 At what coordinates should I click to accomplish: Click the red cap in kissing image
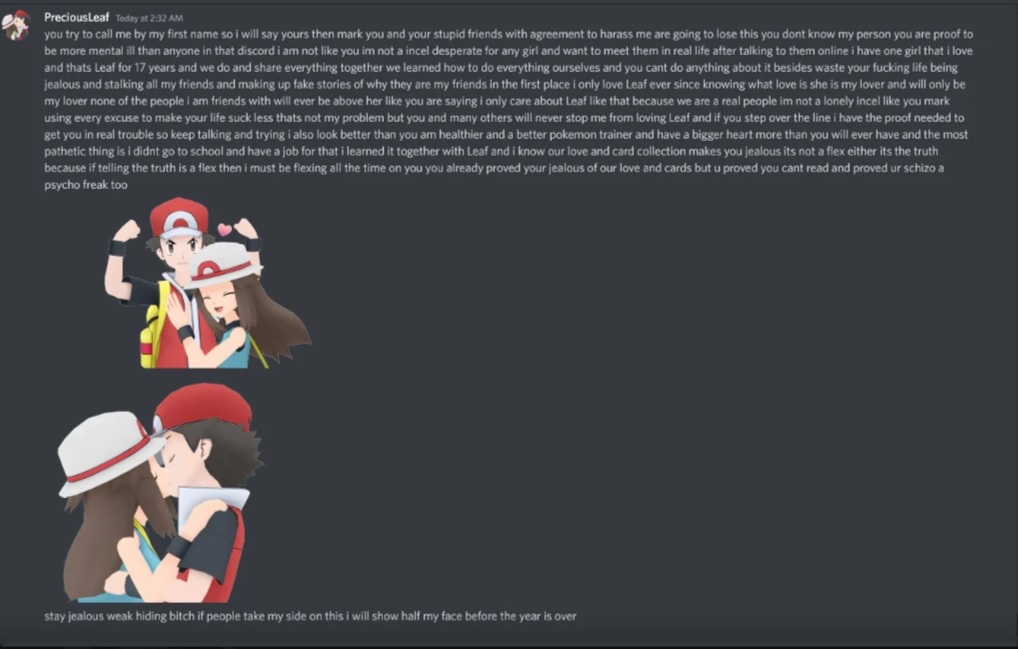pos(203,409)
